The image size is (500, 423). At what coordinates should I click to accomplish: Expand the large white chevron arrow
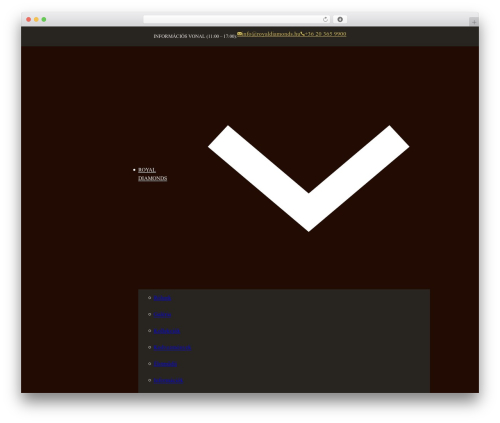click(x=308, y=178)
